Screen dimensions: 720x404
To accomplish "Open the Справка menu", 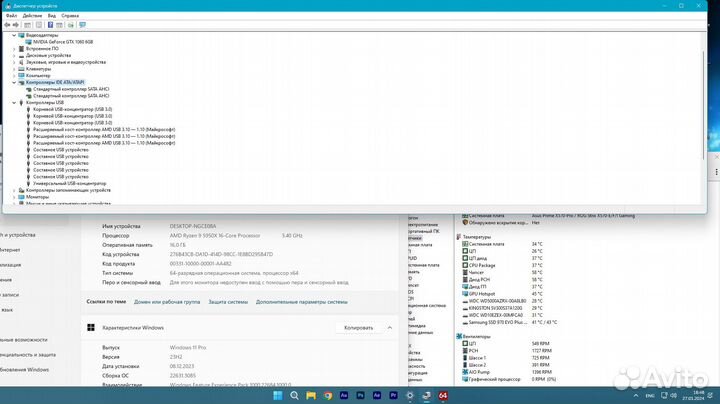I will [70, 16].
